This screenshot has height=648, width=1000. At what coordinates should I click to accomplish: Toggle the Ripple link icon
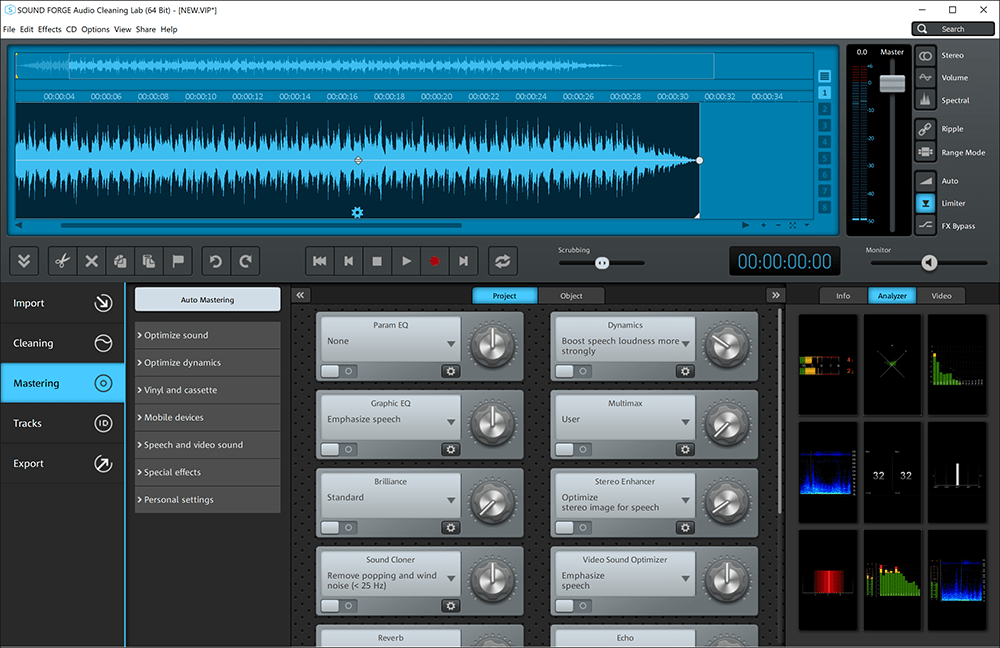(925, 129)
